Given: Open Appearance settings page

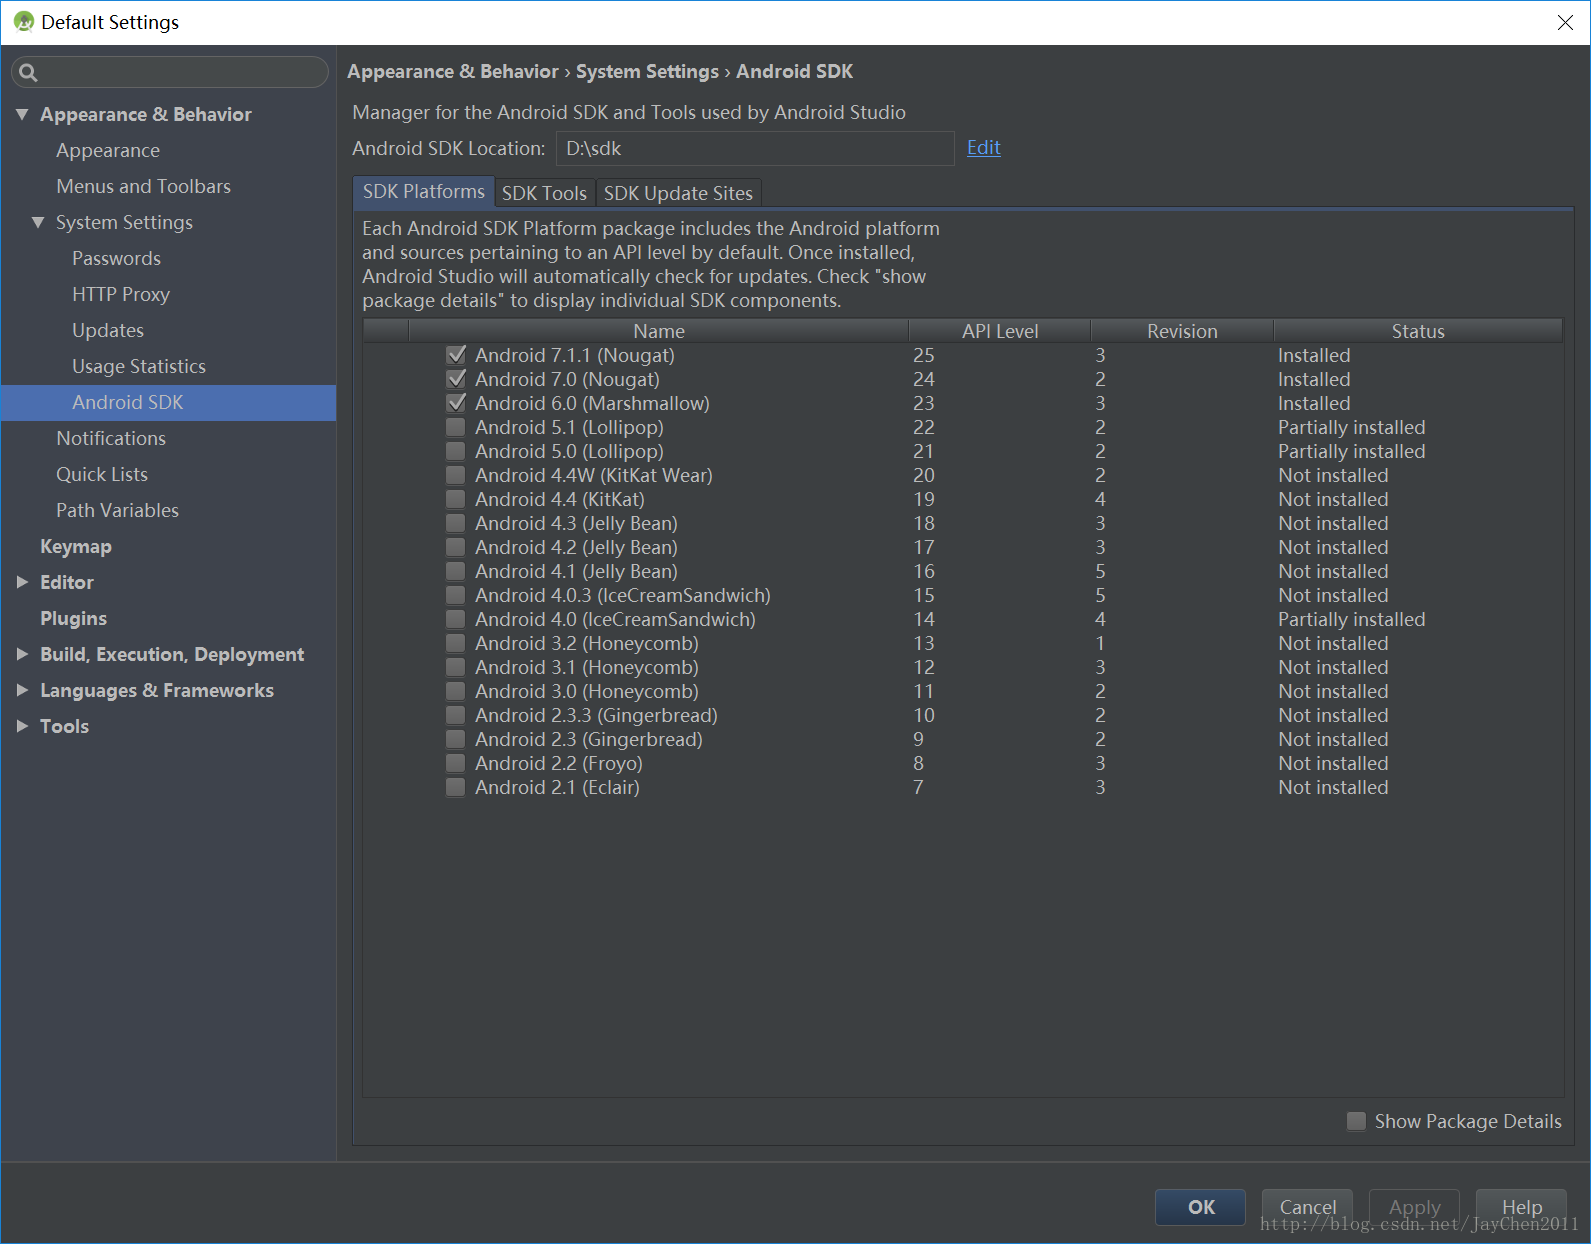Looking at the screenshot, I should [108, 150].
